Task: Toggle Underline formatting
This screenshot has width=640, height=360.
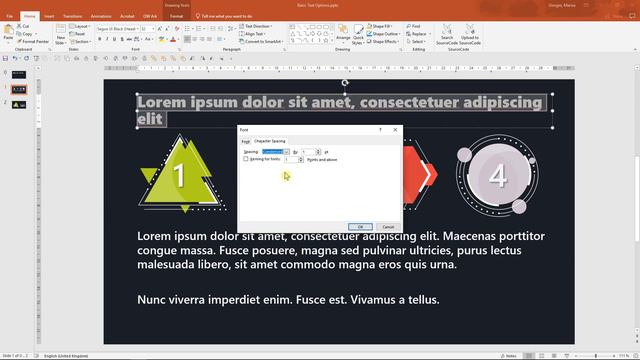Action: pyautogui.click(x=114, y=40)
